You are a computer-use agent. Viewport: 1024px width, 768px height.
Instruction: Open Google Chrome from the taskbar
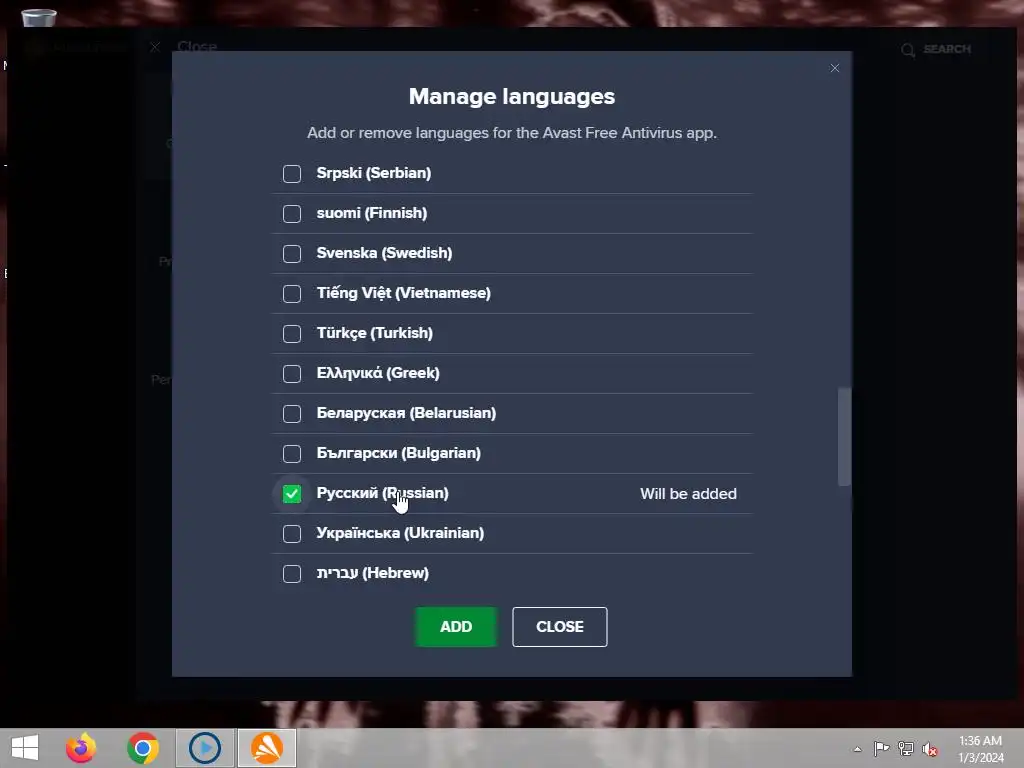[143, 748]
